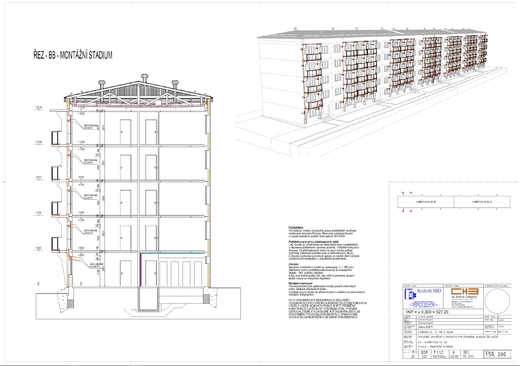The width and height of the screenshot is (520, 366).
Task: Click the scale box showing 150, 200
Action: [x=497, y=354]
